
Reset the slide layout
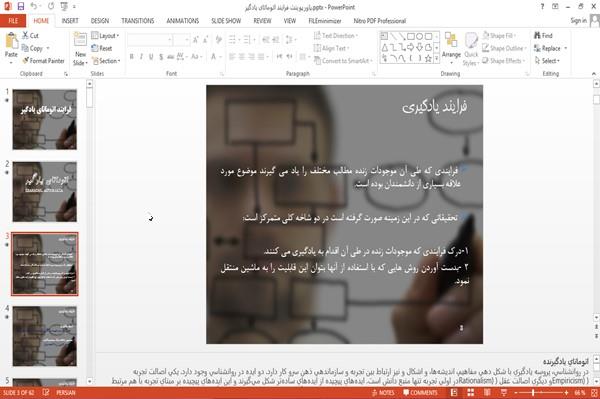pos(102,48)
